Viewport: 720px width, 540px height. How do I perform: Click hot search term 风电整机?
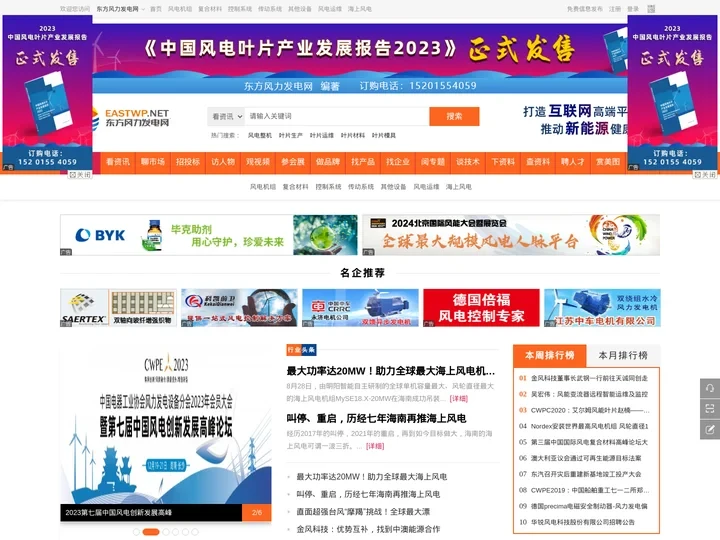[260, 135]
